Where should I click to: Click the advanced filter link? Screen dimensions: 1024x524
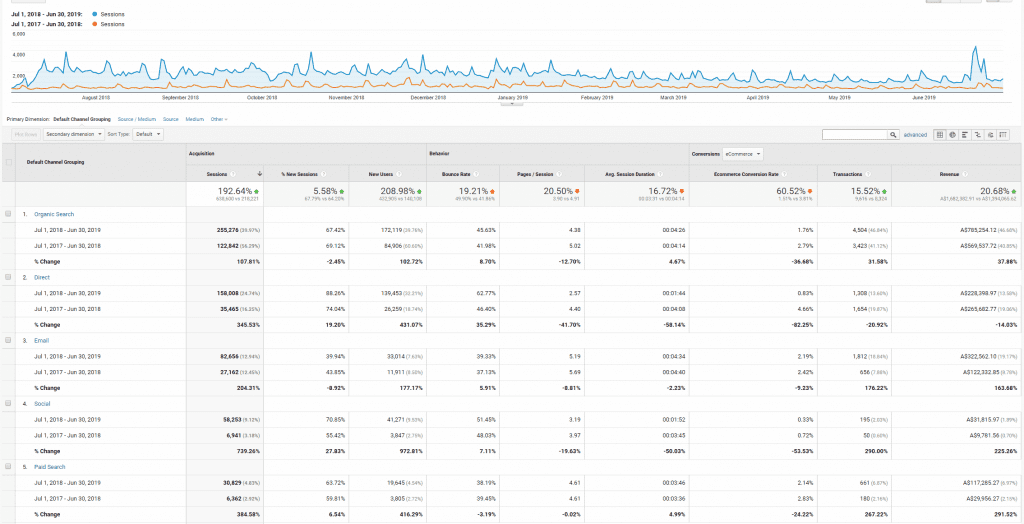coord(915,134)
